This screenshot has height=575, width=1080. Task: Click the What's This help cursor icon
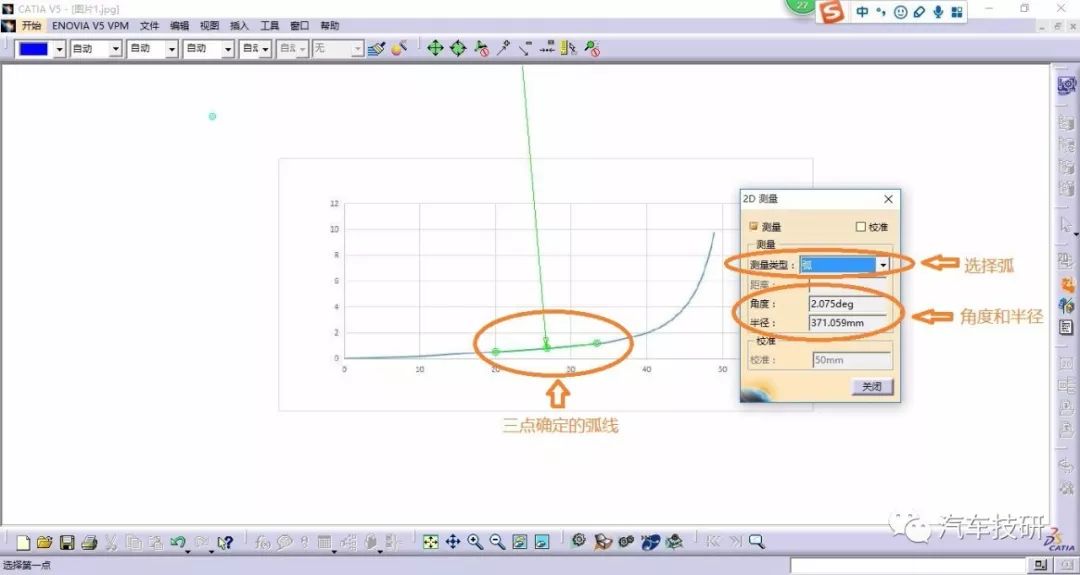(225, 543)
